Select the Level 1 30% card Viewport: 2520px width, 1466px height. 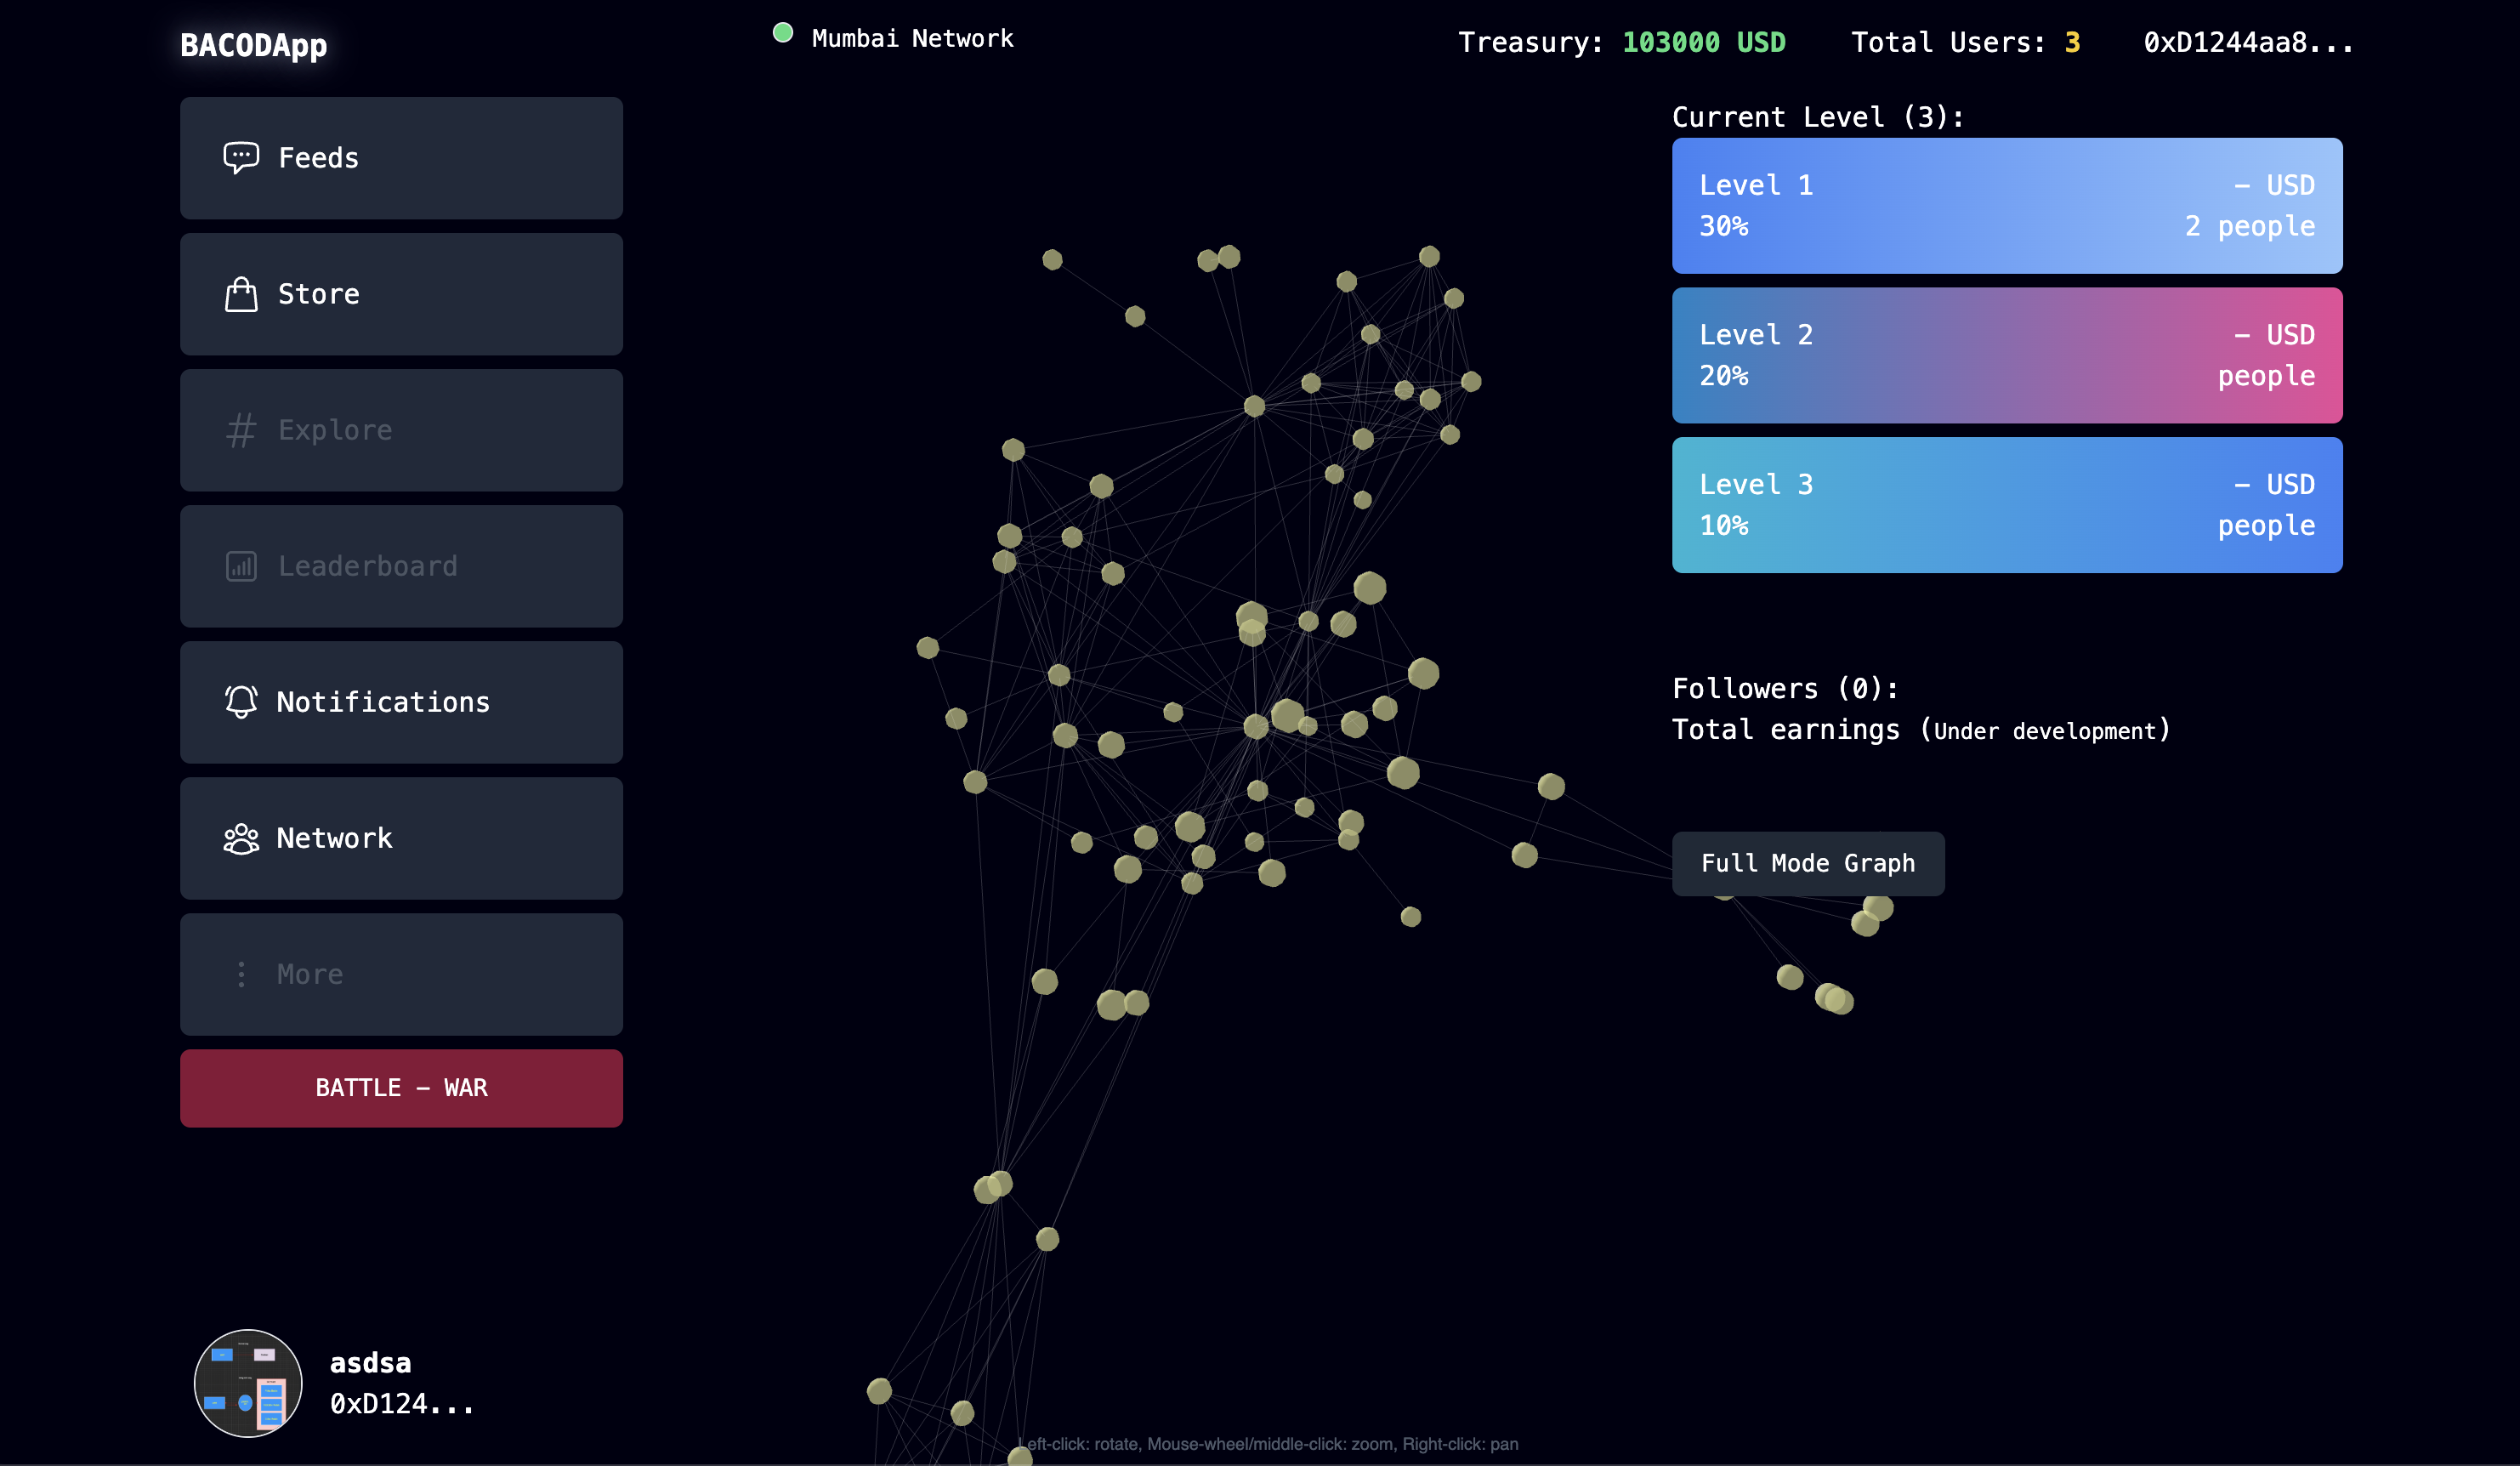point(2006,205)
